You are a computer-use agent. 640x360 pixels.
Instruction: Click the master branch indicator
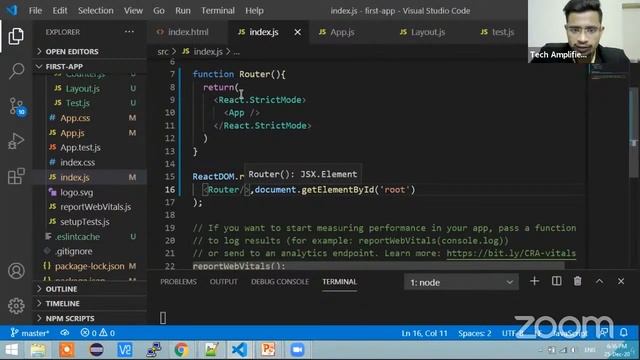29,333
